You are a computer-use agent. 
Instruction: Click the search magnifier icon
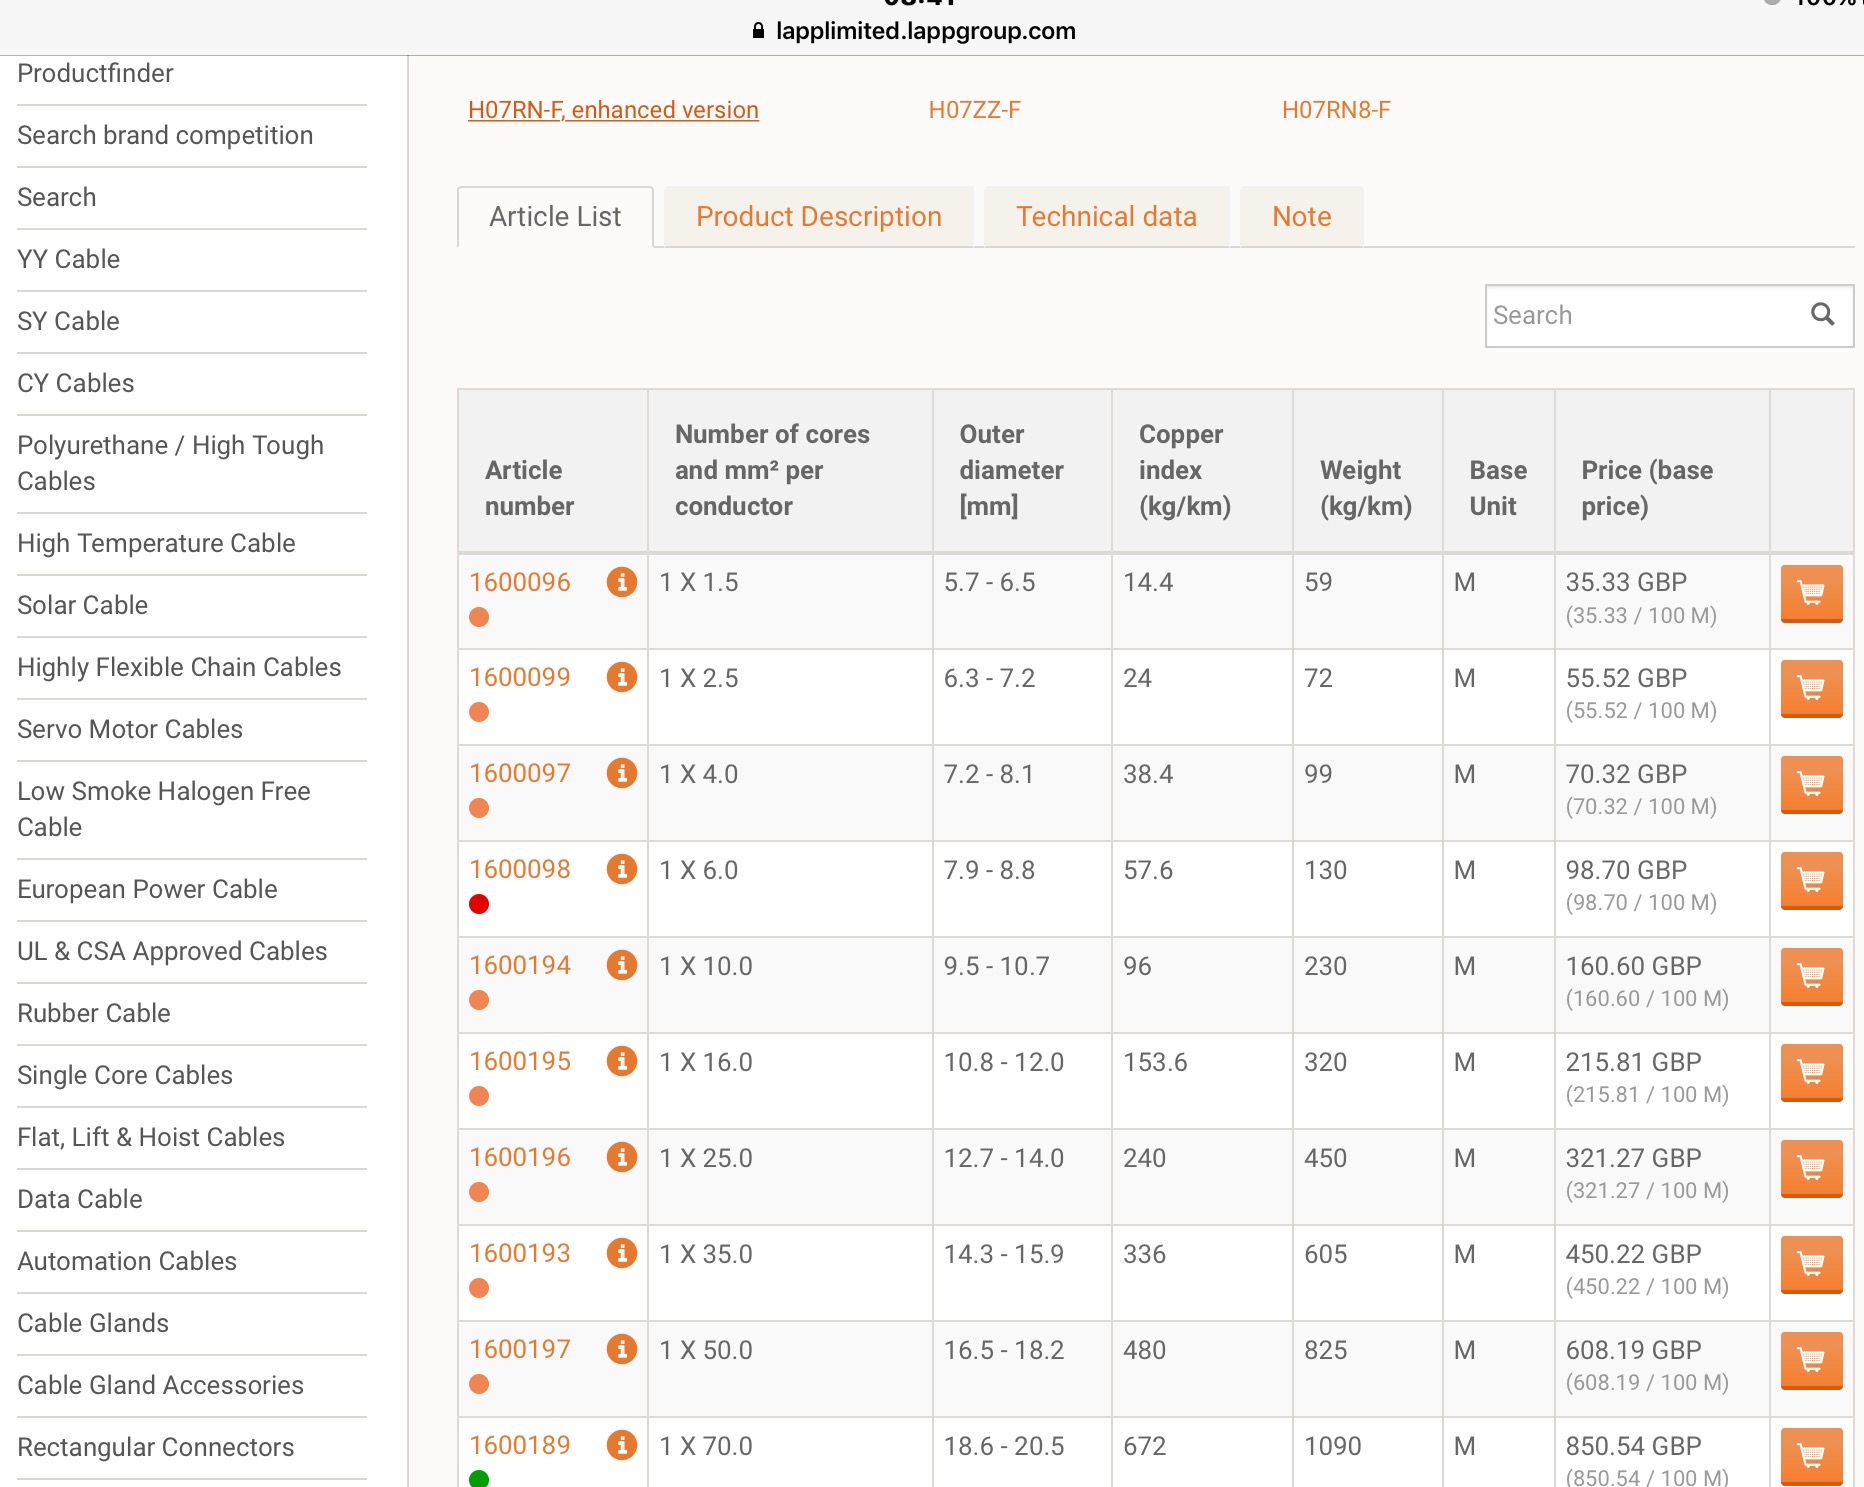[x=1823, y=315]
